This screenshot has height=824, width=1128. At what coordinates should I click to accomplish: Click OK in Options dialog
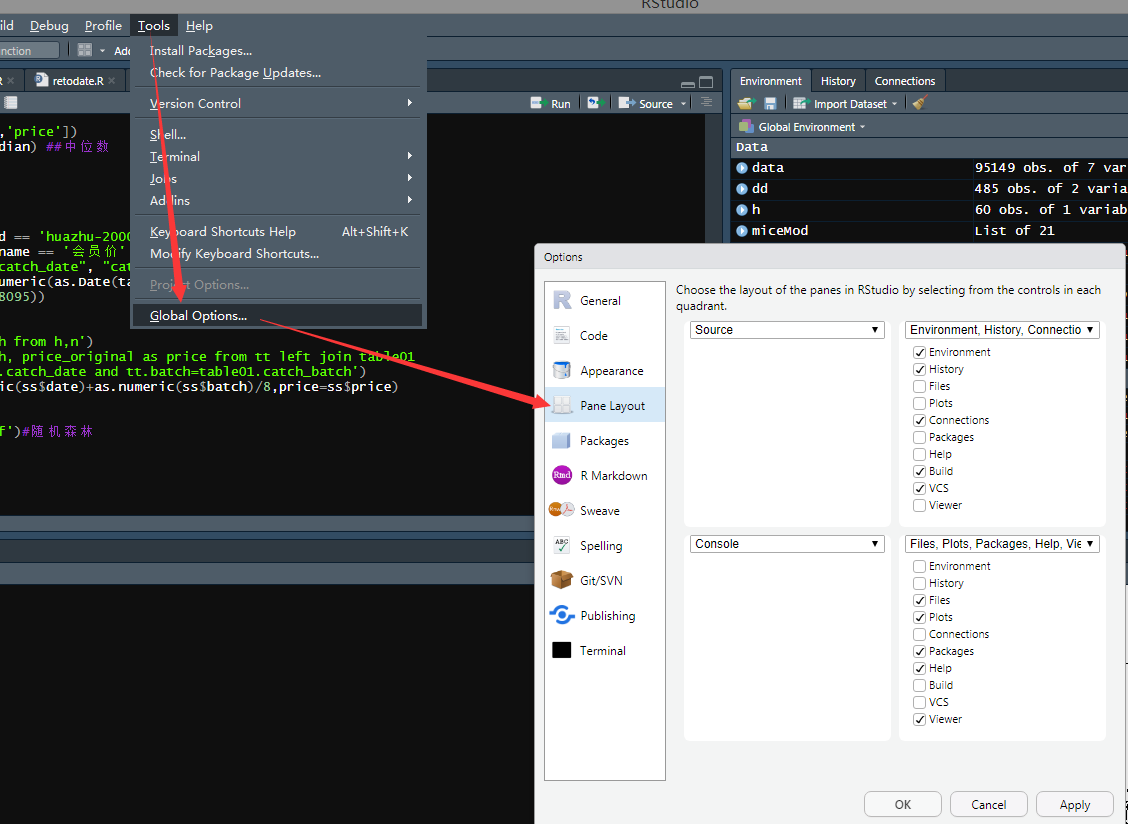point(903,805)
